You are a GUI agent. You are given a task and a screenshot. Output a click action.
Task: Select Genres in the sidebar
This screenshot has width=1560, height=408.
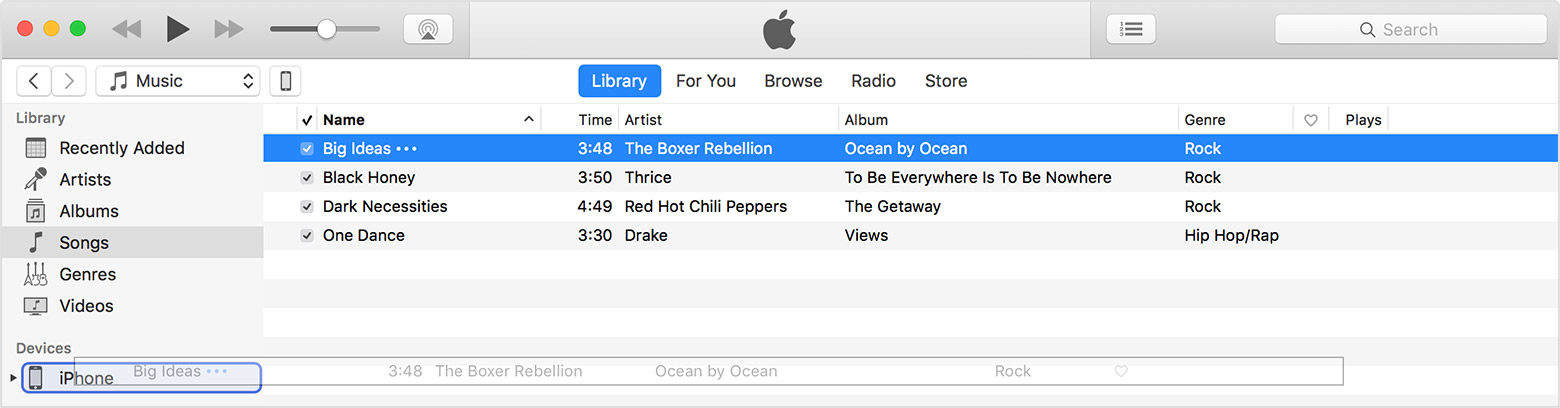pyautogui.click(x=132, y=274)
